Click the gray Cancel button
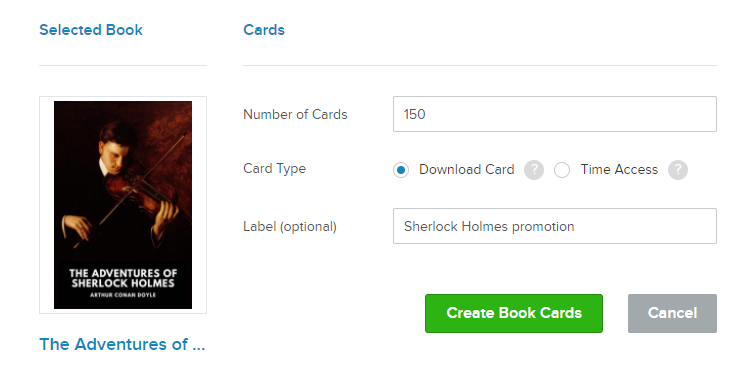The image size is (756, 387). [672, 313]
